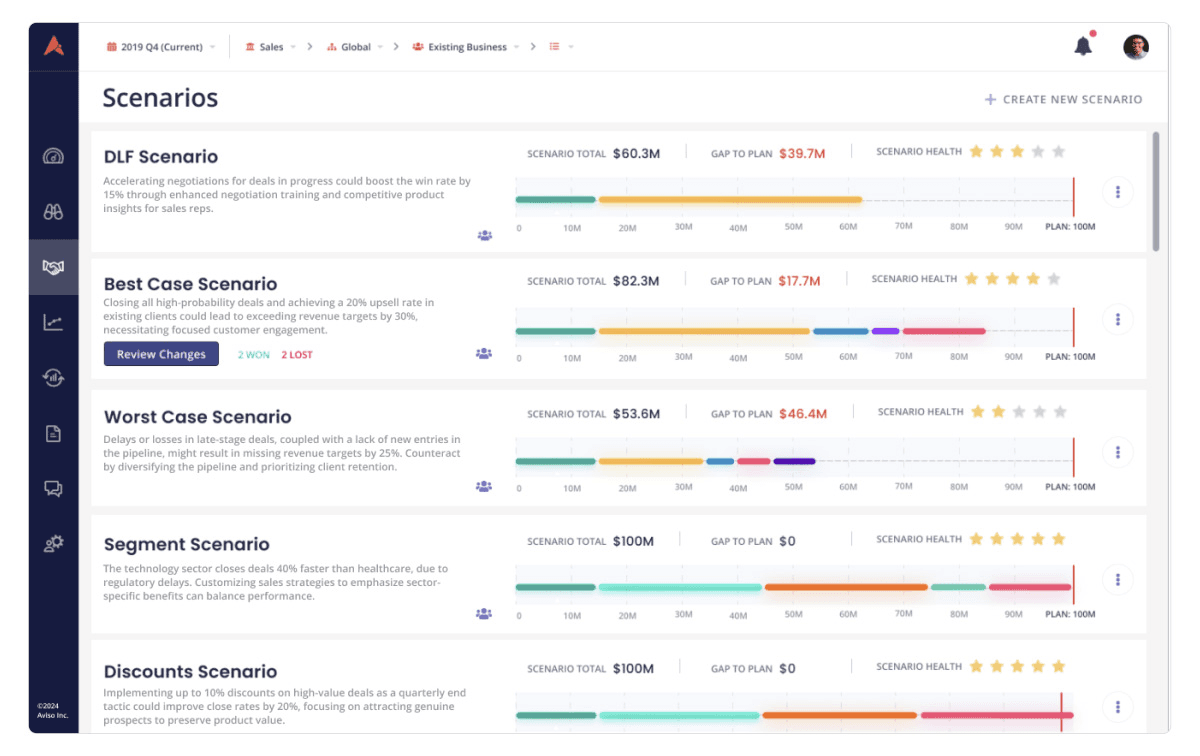1200x756 pixels.
Task: Expand the Existing Business dropdown
Action: click(x=466, y=47)
